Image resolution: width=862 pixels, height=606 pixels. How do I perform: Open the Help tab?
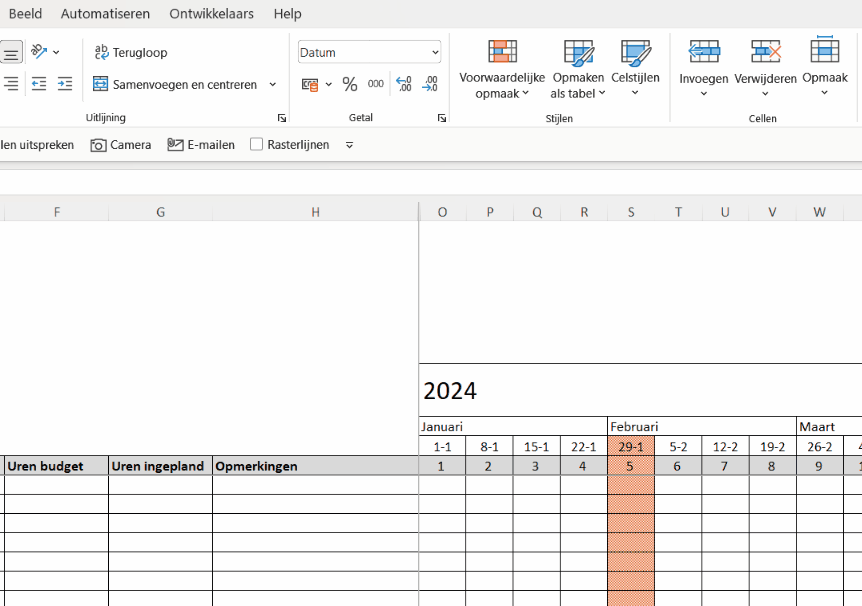(x=288, y=14)
